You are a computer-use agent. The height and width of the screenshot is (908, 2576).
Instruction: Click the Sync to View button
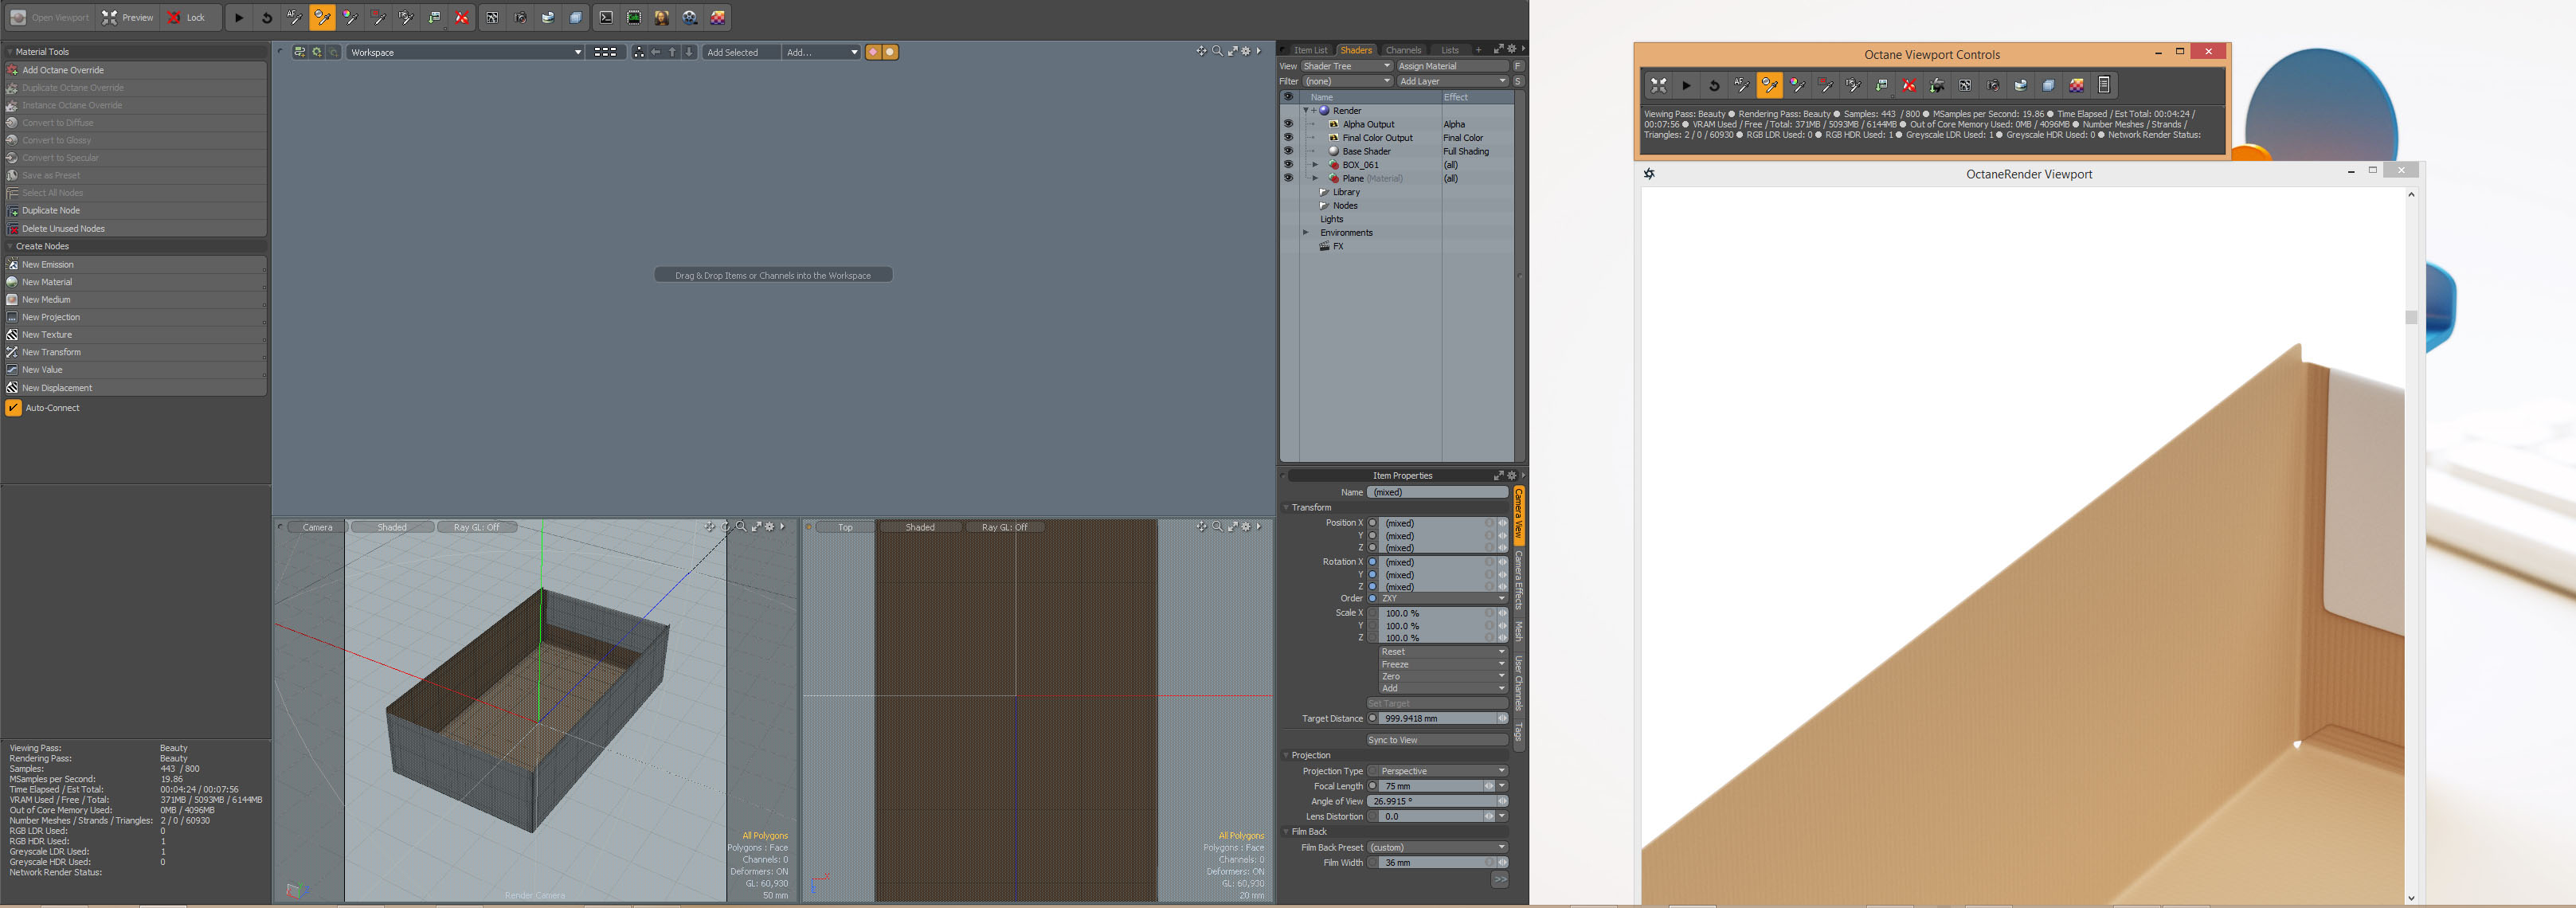coord(1437,740)
